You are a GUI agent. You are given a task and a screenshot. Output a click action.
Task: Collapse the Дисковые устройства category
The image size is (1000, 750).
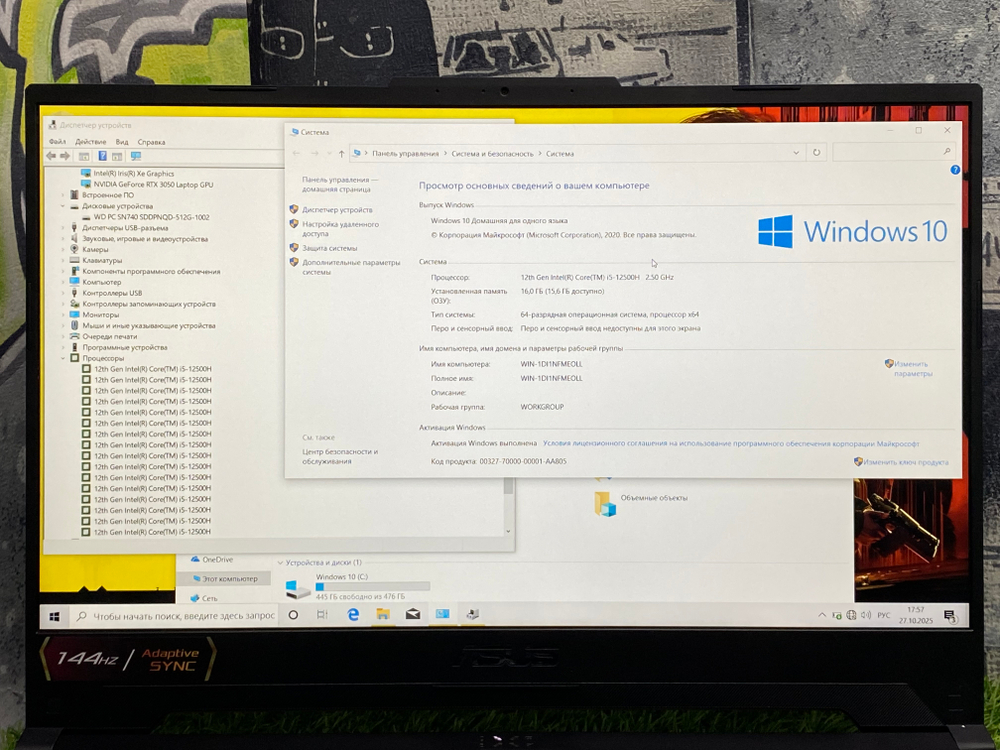(x=62, y=206)
